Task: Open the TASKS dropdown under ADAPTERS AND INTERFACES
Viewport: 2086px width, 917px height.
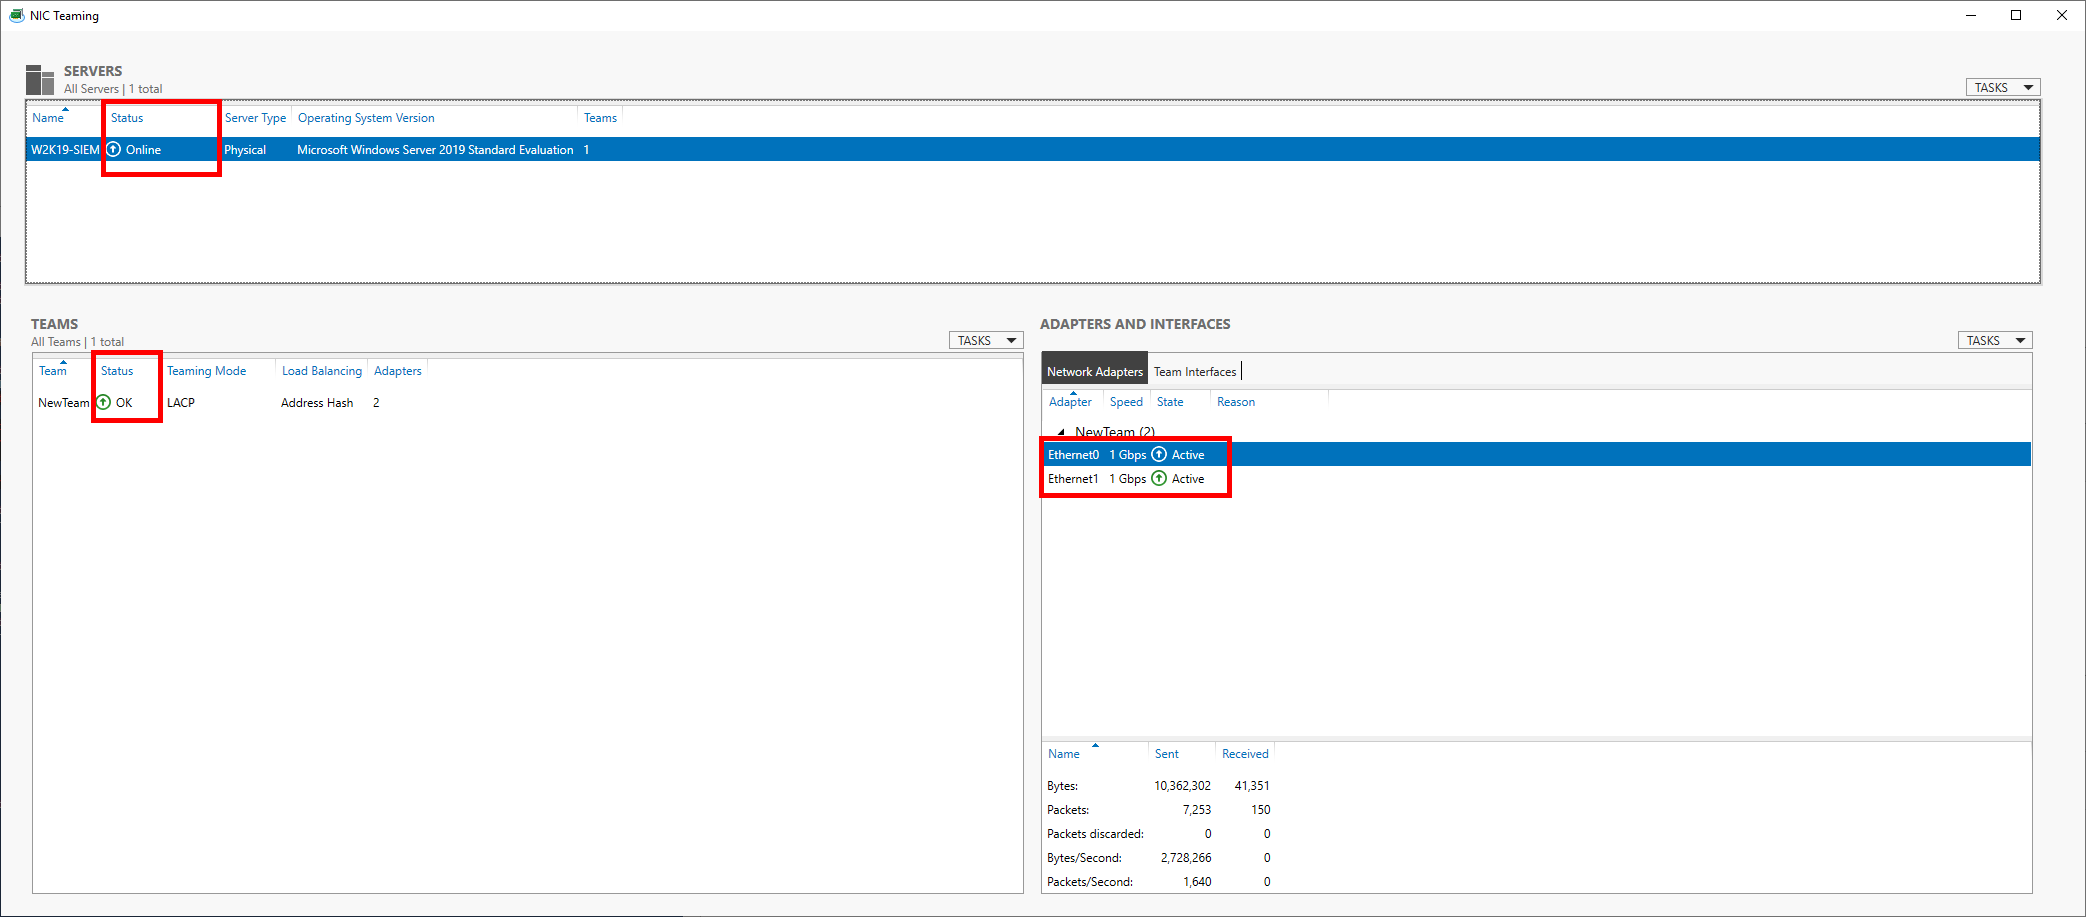Action: [1994, 340]
